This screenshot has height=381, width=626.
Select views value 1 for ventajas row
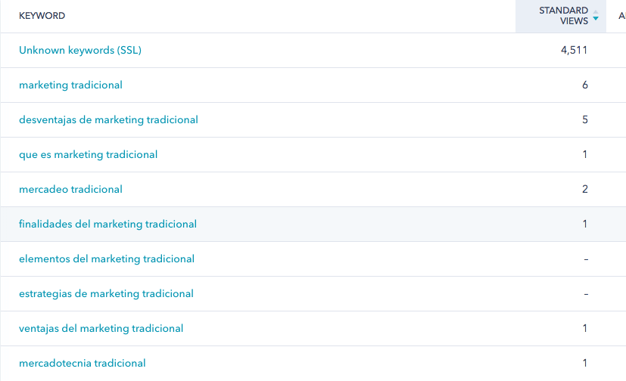585,328
